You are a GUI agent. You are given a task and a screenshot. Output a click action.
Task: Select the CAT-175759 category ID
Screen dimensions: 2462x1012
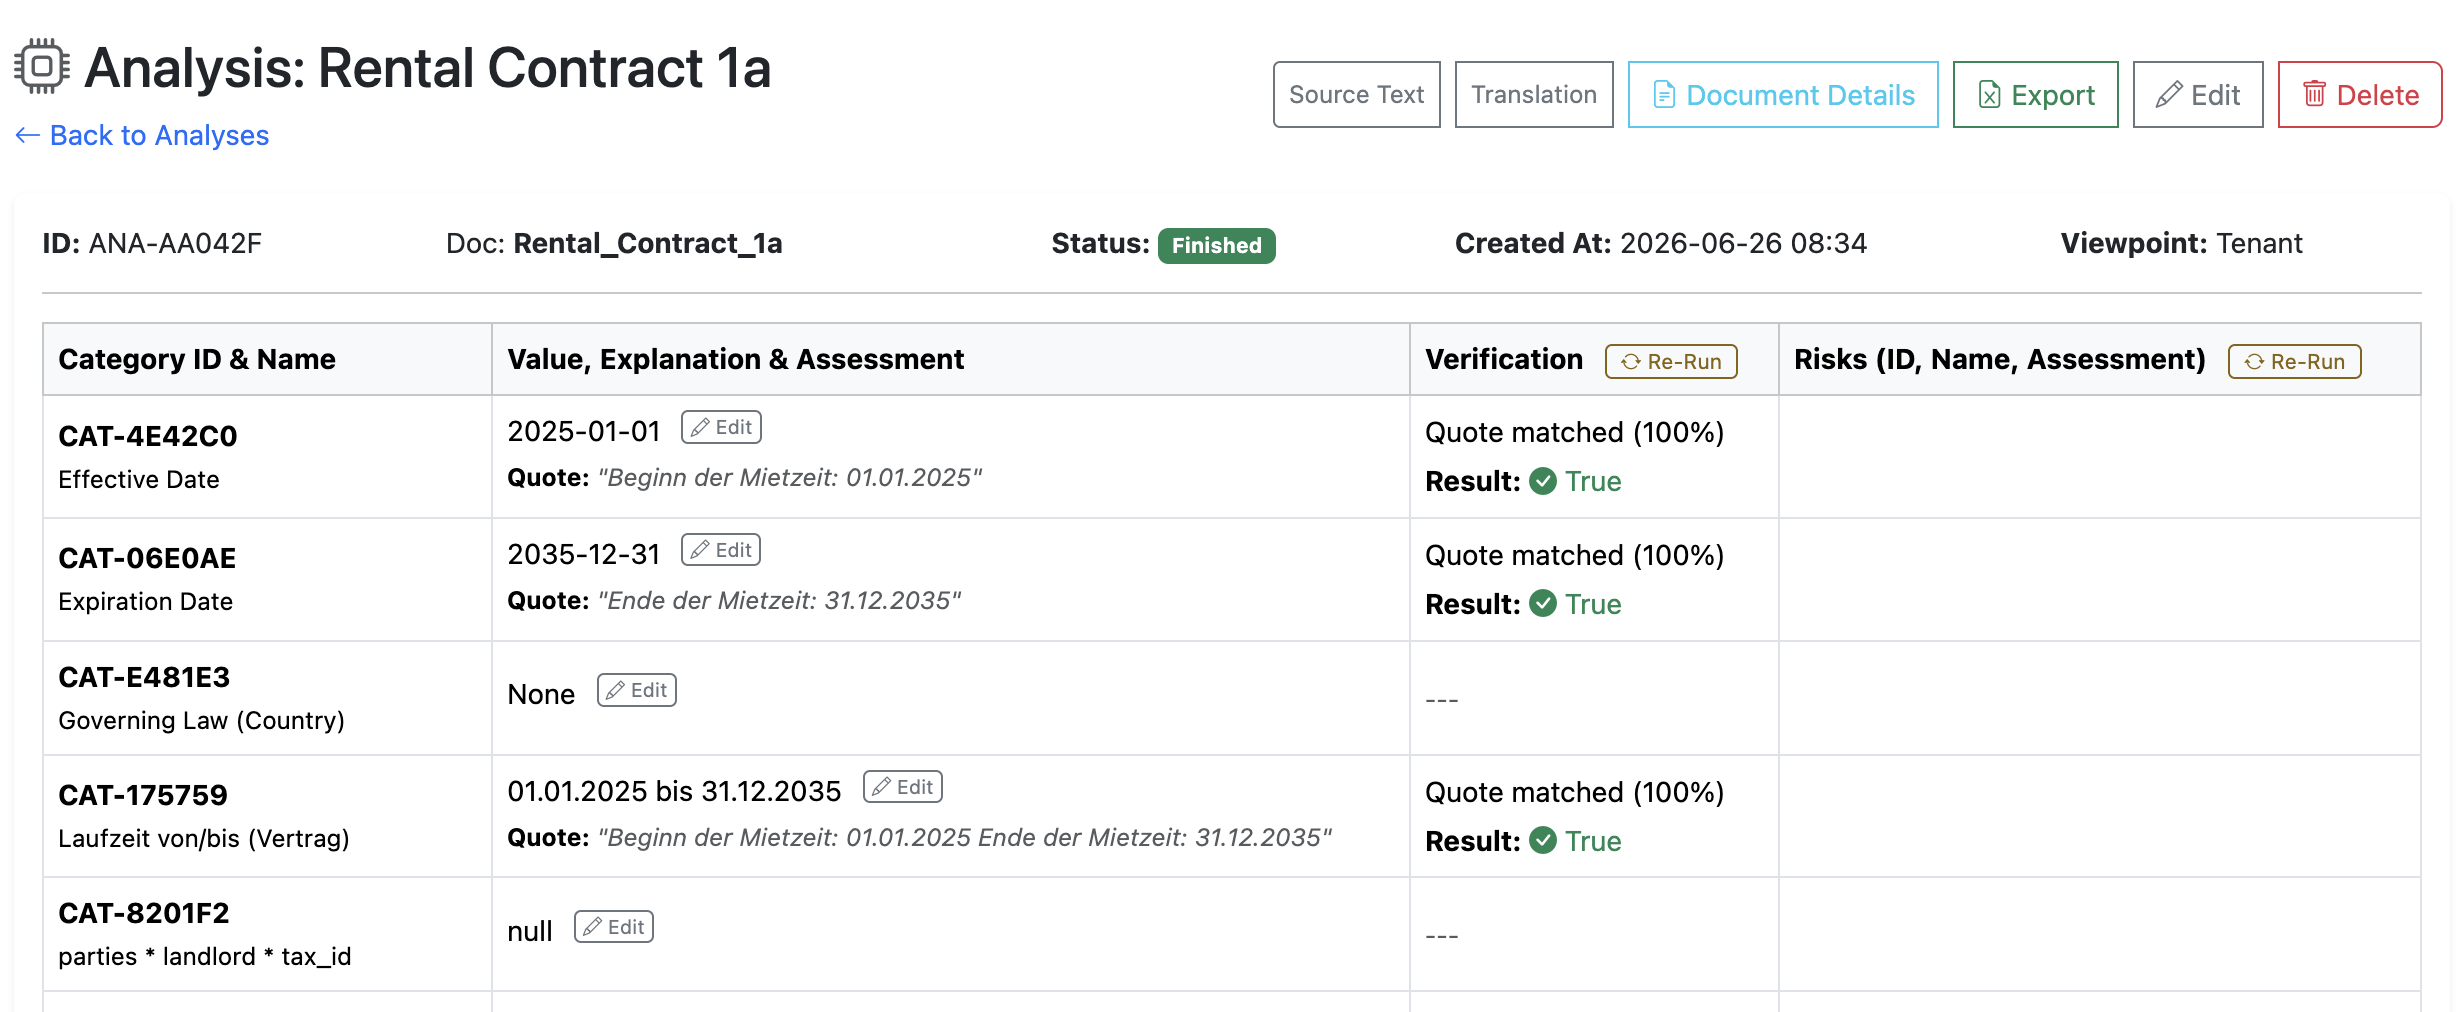click(143, 795)
